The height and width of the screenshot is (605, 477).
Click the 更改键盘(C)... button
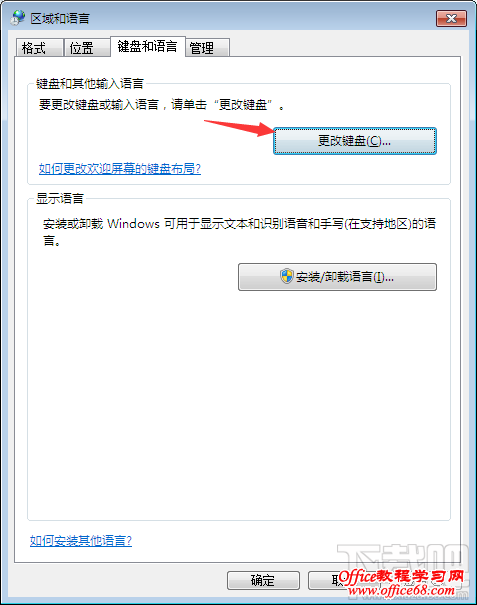click(355, 141)
